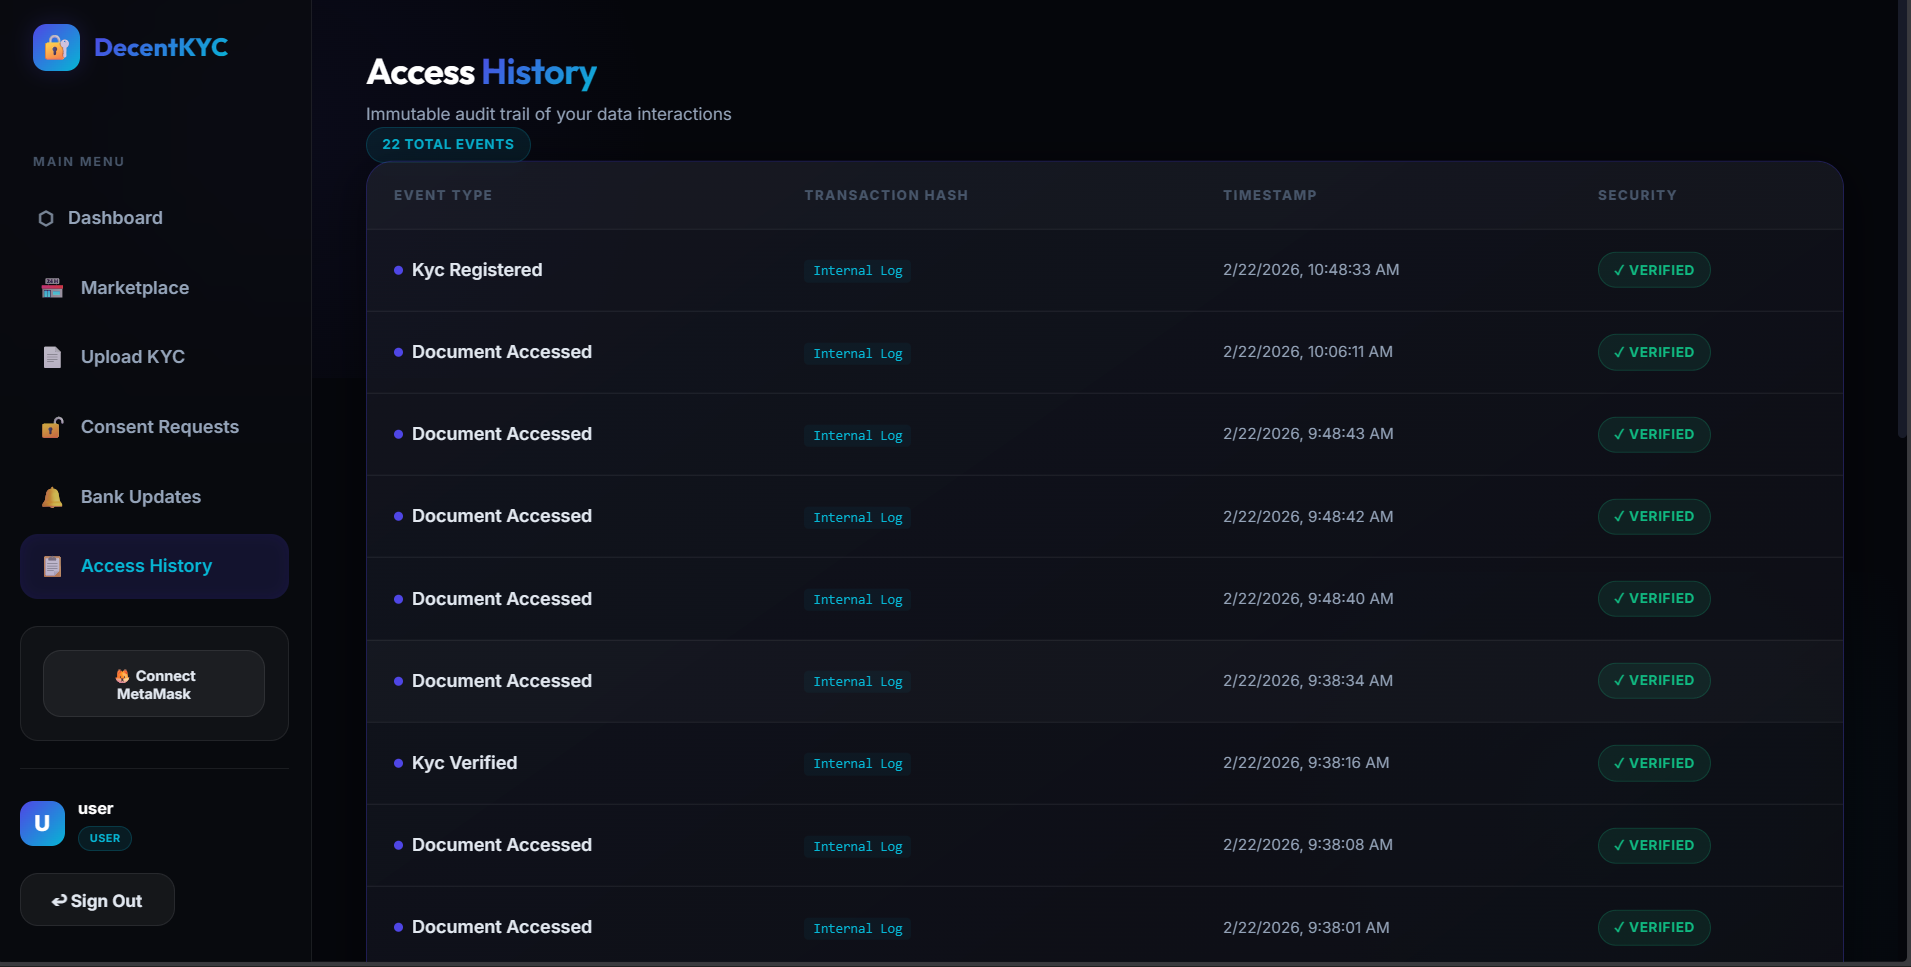Go to Consent Requests page
Screen dimensions: 1911x967
(x=159, y=427)
